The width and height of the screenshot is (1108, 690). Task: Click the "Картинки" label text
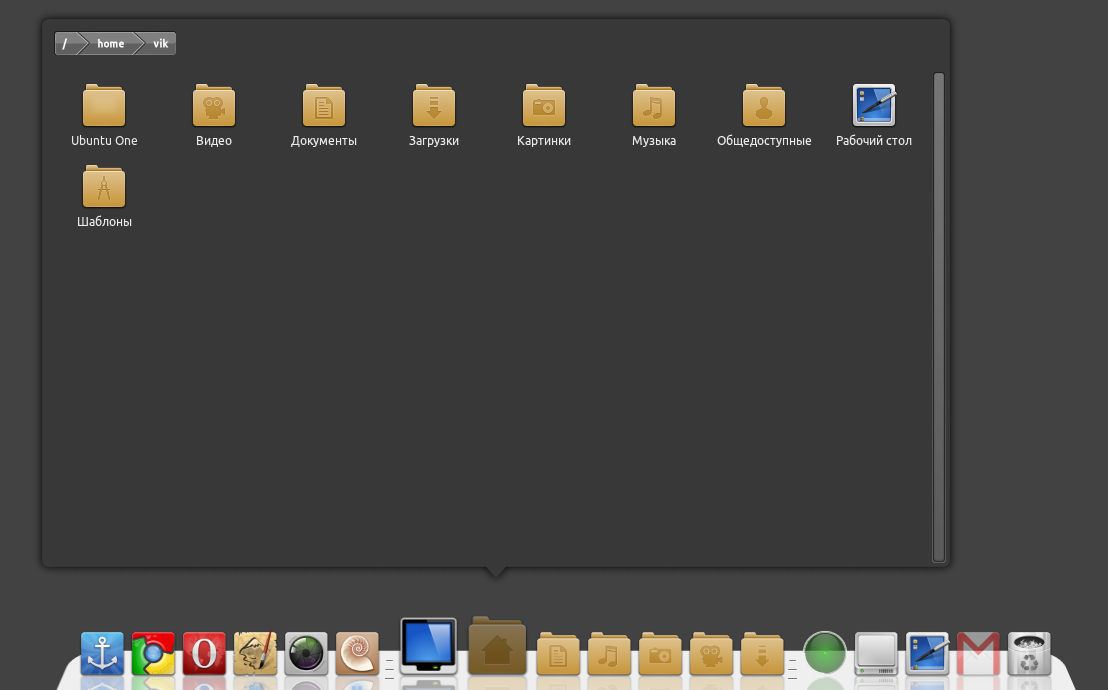coord(544,140)
